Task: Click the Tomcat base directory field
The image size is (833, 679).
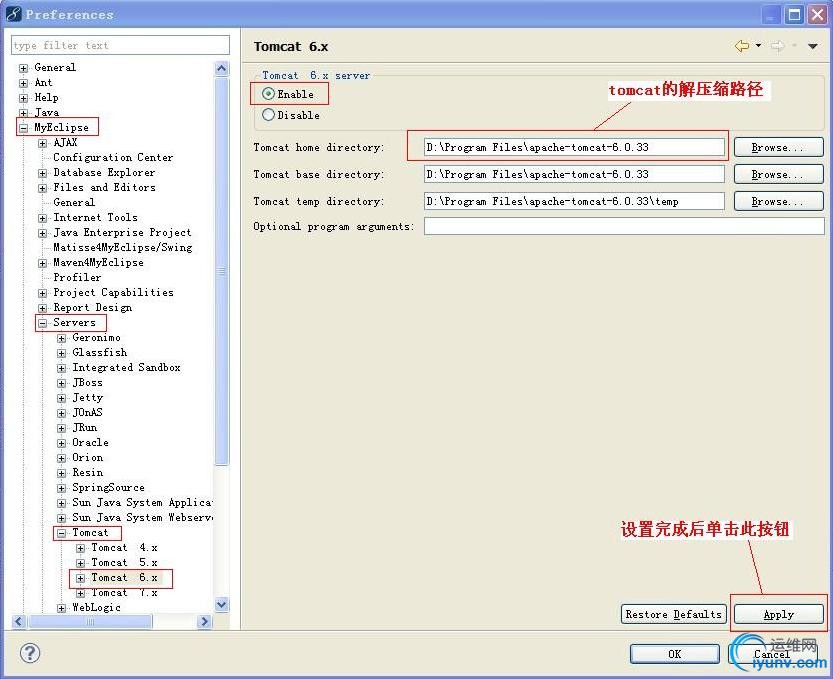Action: click(x=574, y=174)
